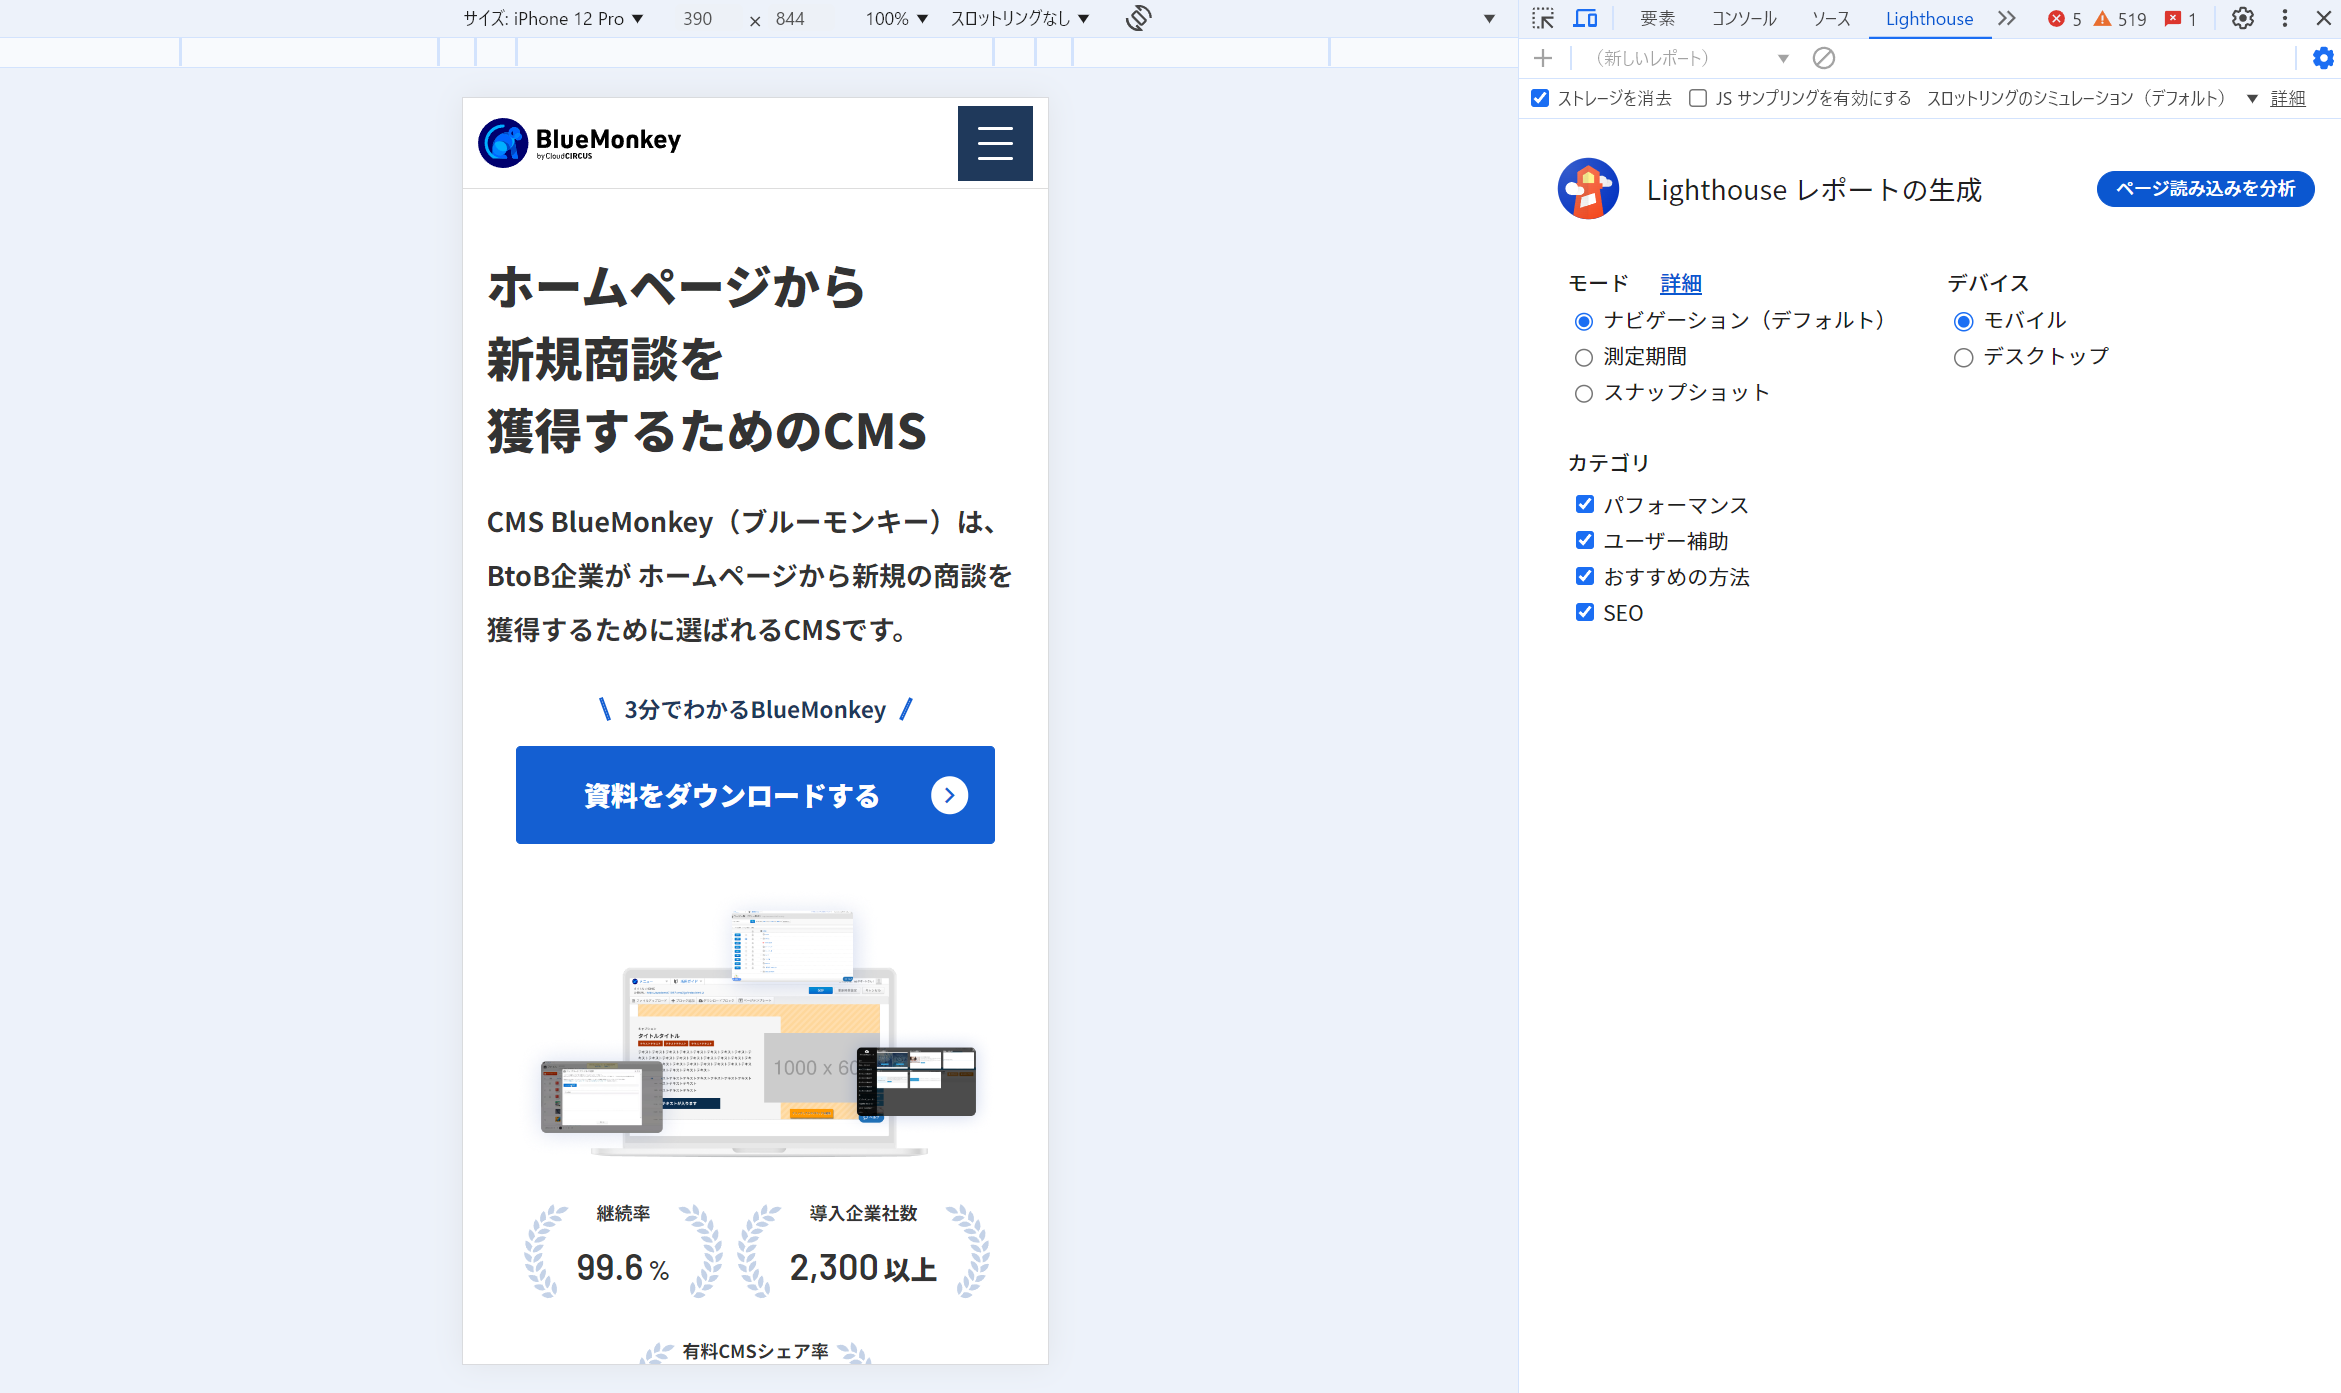The image size is (2341, 1393).
Task: Open スロットリングのシミュレーション dropdown
Action: tap(2091, 98)
